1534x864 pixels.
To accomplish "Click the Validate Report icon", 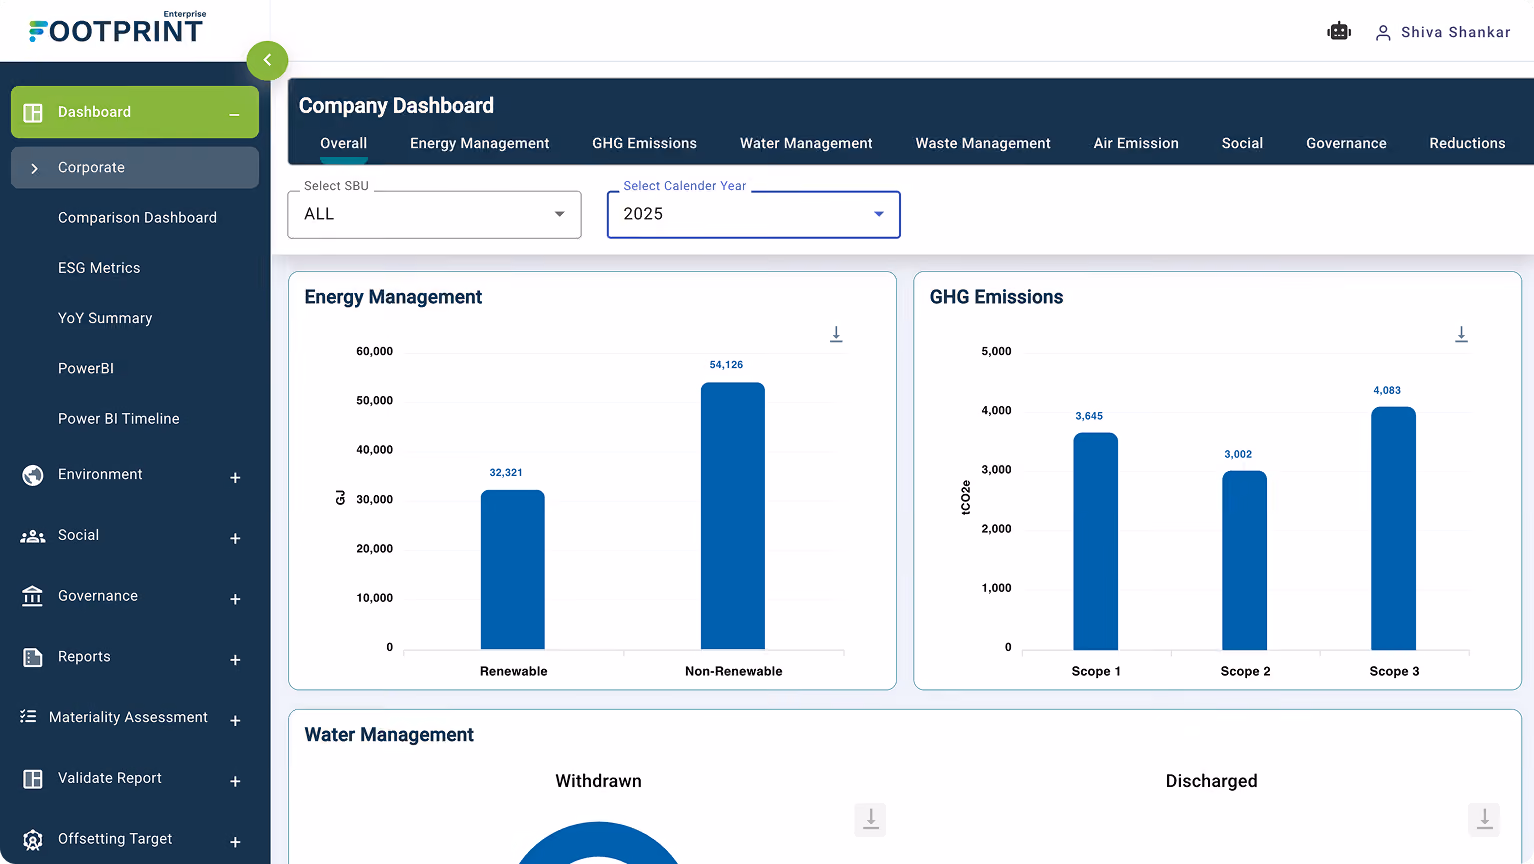I will [x=33, y=779].
